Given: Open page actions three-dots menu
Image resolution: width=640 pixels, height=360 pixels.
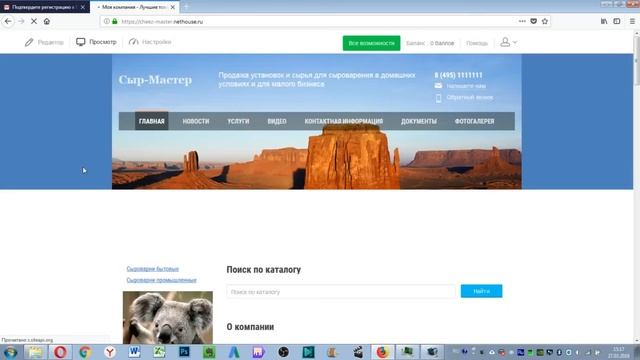Looking at the screenshot, I should pyautogui.click(x=522, y=21).
